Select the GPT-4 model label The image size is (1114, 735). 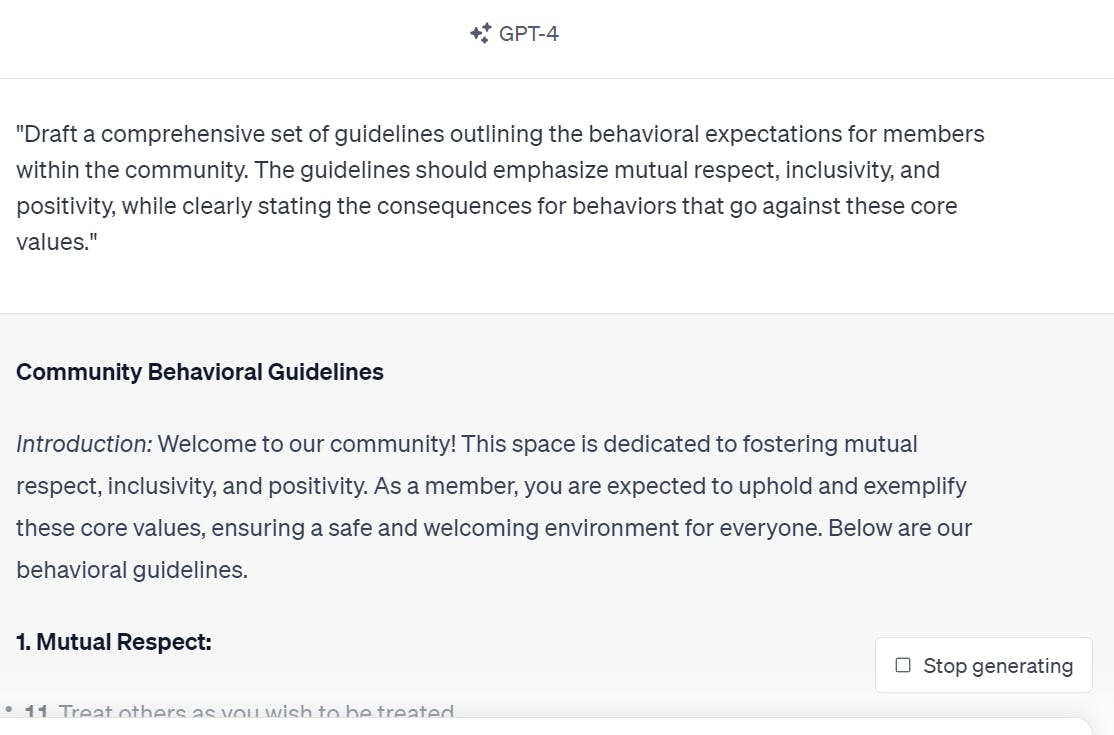[528, 34]
